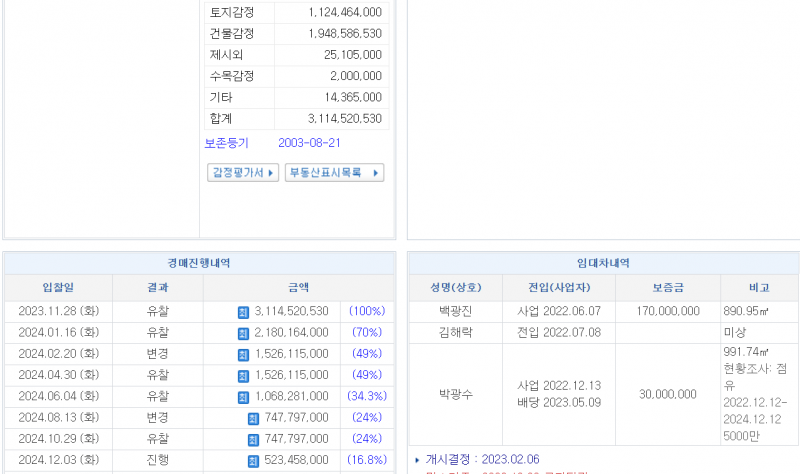This screenshot has height=474, width=800.
Task: Click the icon beside 3,114,520,530 bid amount
Action: (242, 312)
